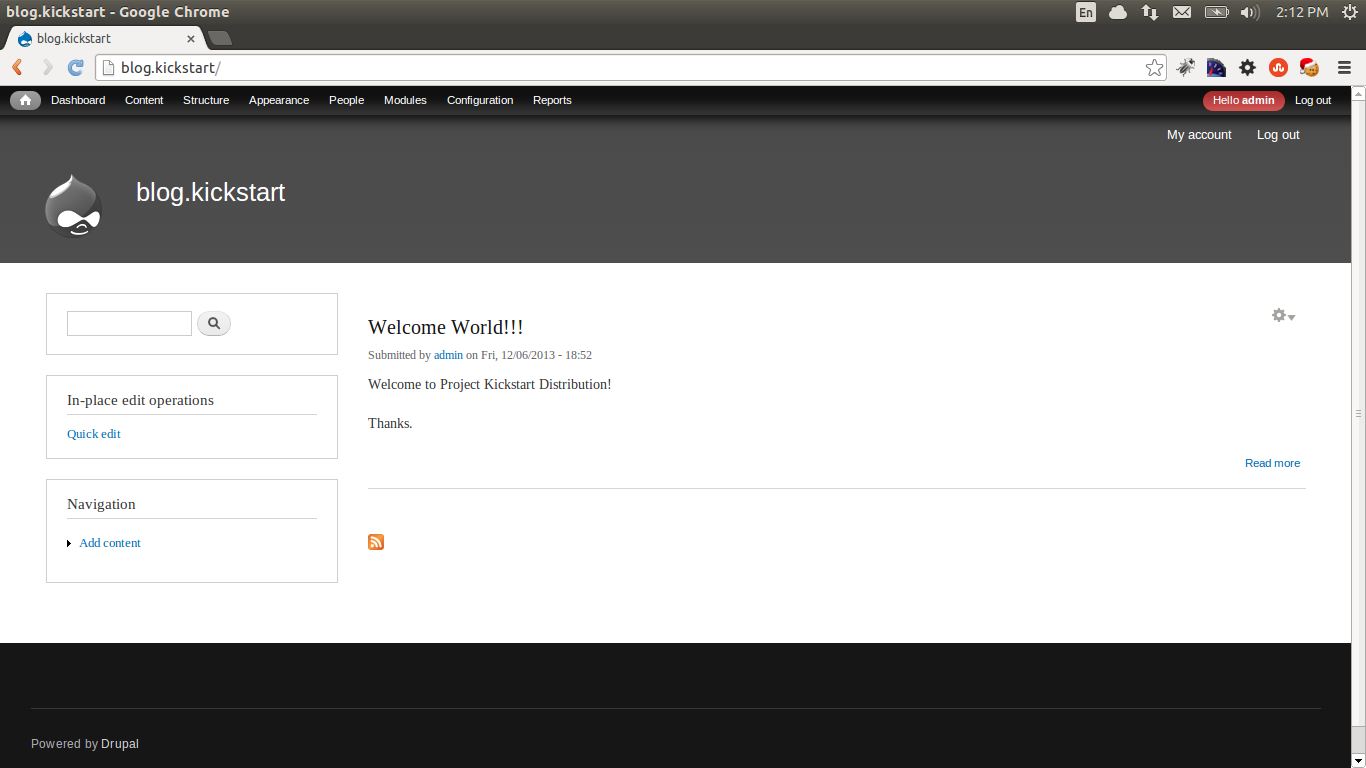The width and height of the screenshot is (1366, 768).
Task: Click the mail envelope icon in system tray
Action: tap(1181, 12)
